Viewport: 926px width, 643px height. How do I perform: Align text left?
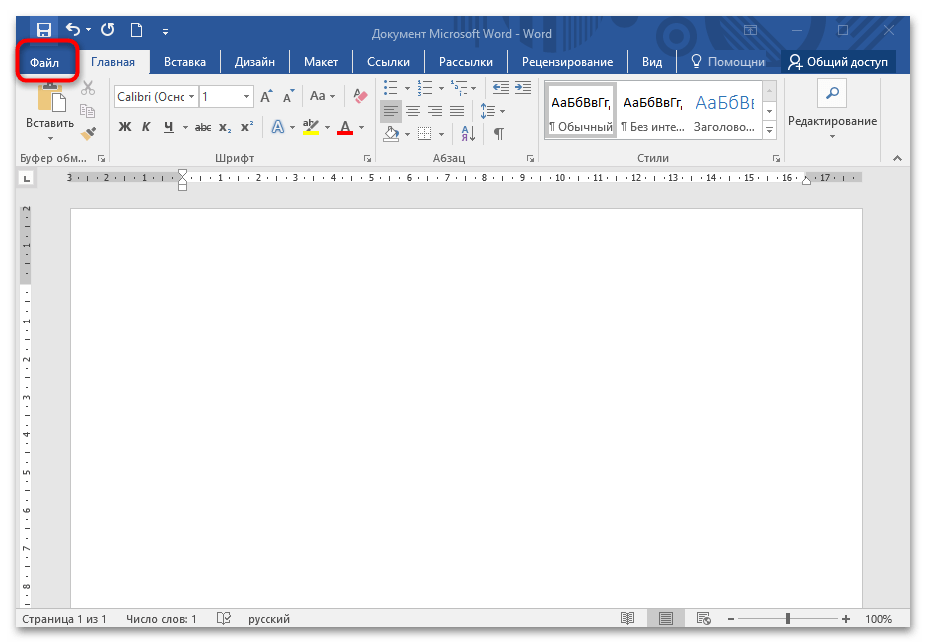pos(390,111)
